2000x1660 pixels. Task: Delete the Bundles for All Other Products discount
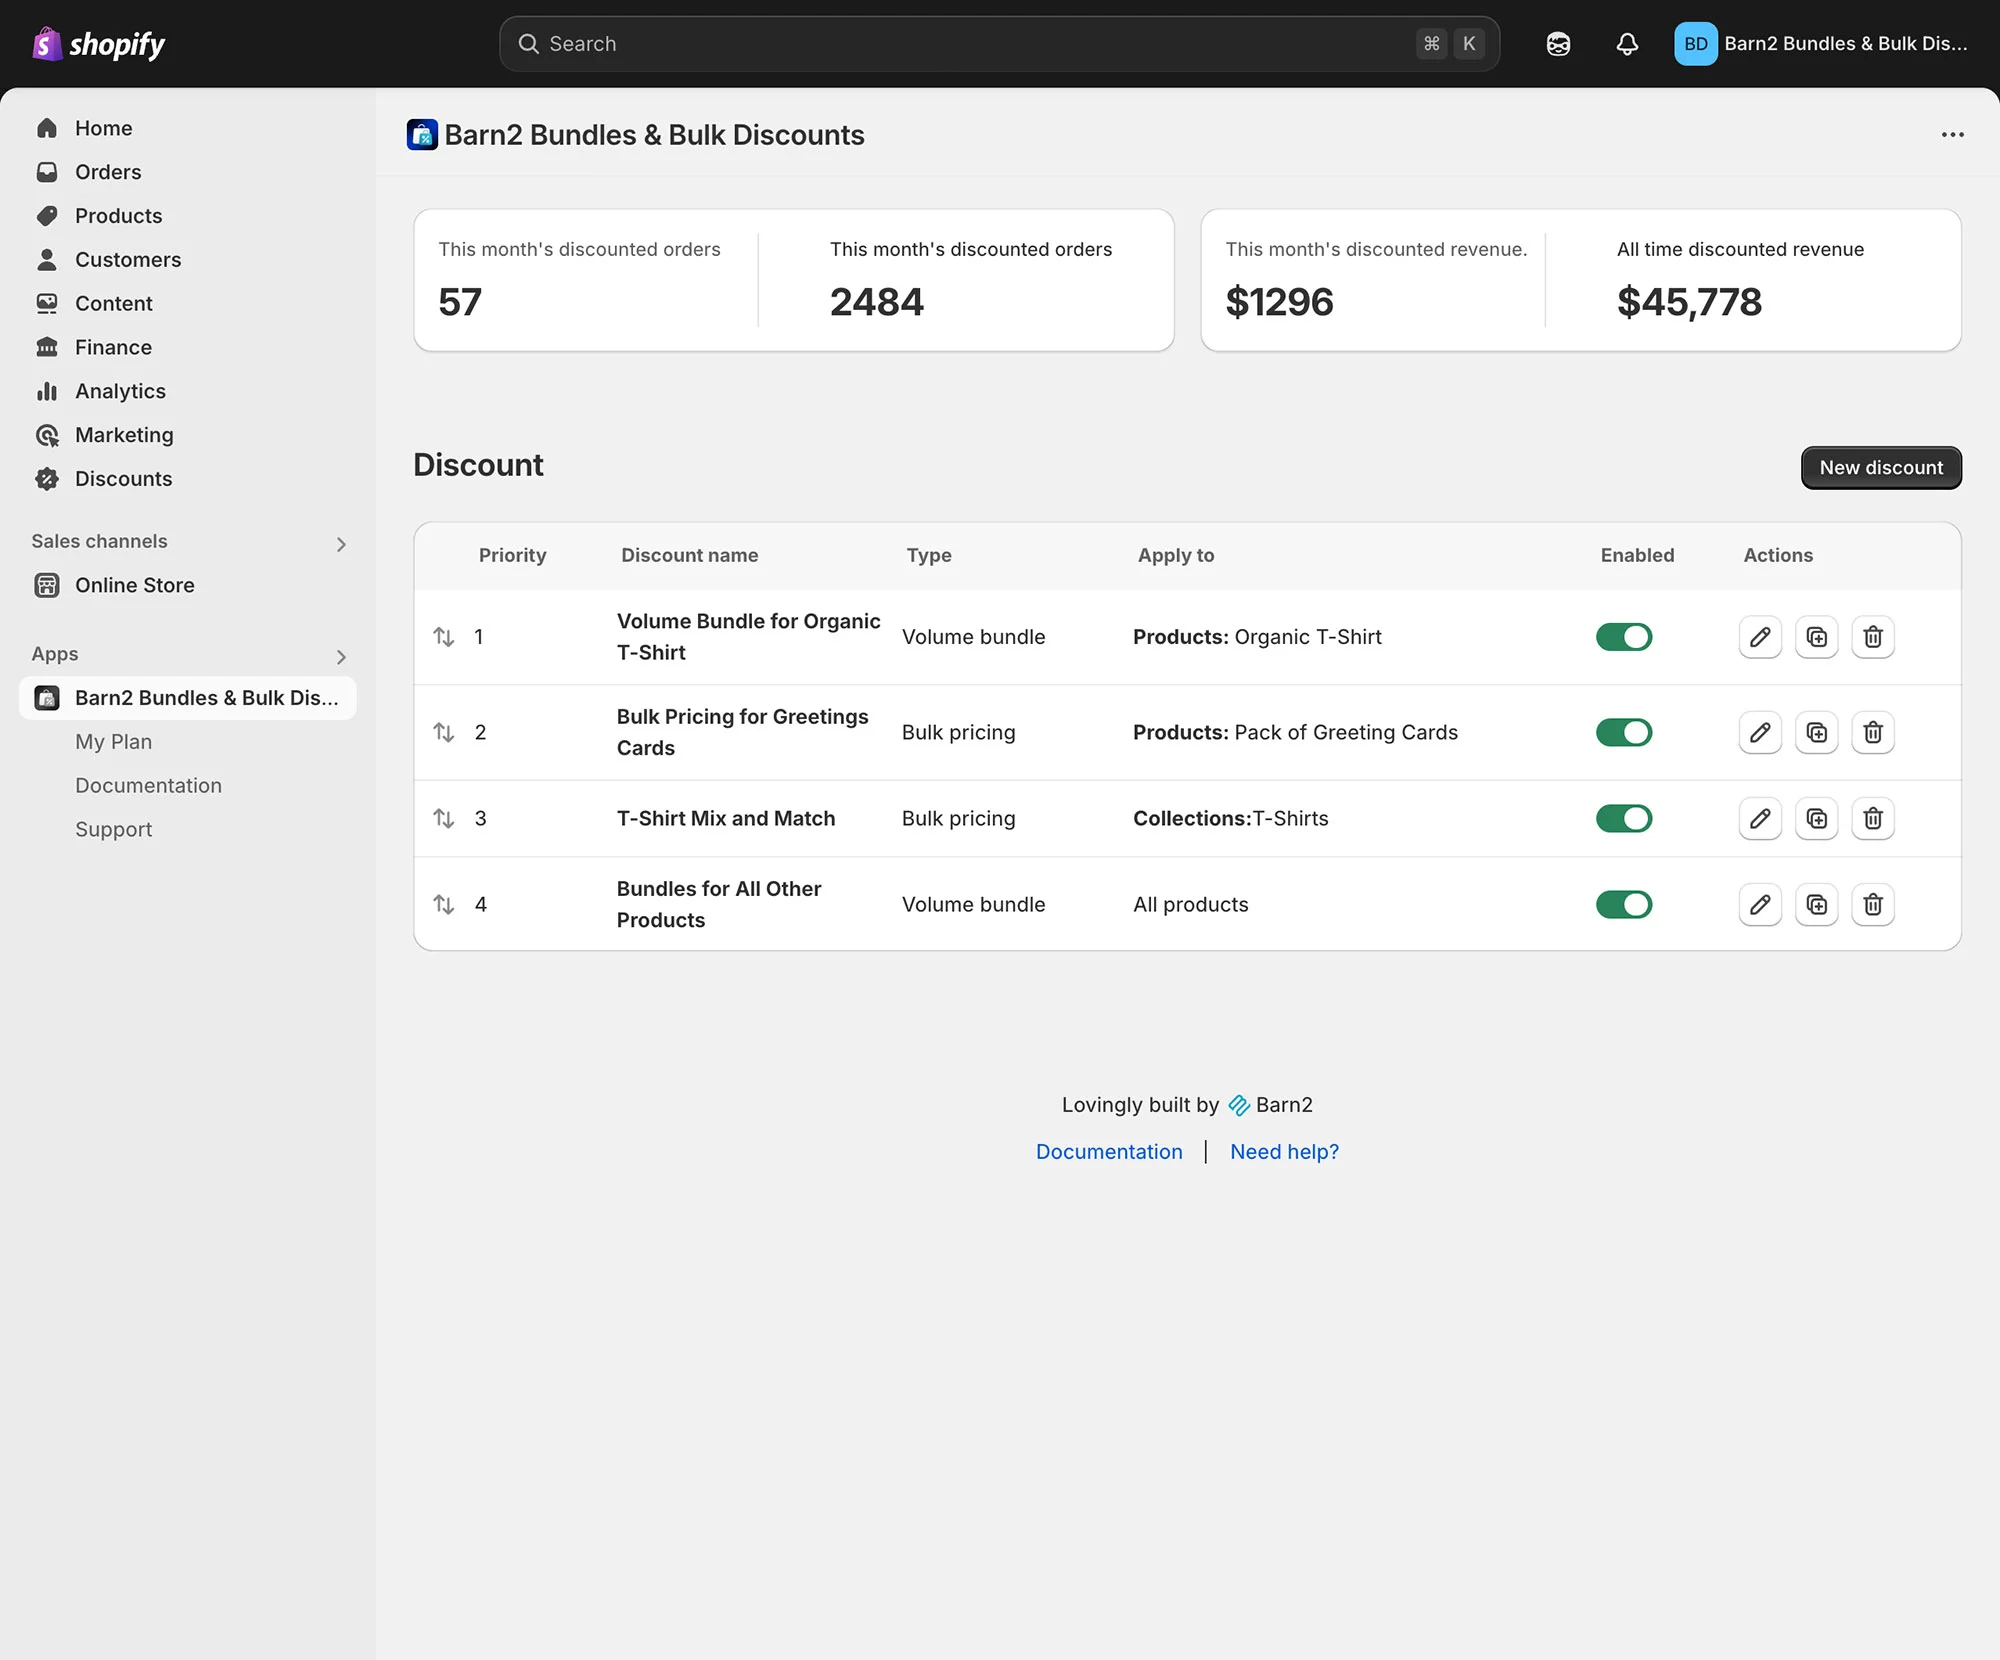click(x=1872, y=905)
